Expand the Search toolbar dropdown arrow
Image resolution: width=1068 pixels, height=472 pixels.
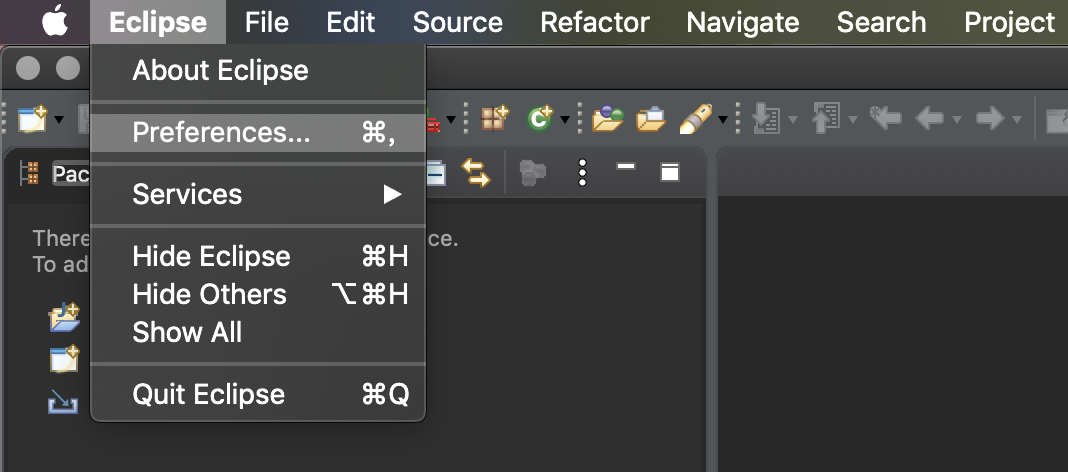coord(721,121)
